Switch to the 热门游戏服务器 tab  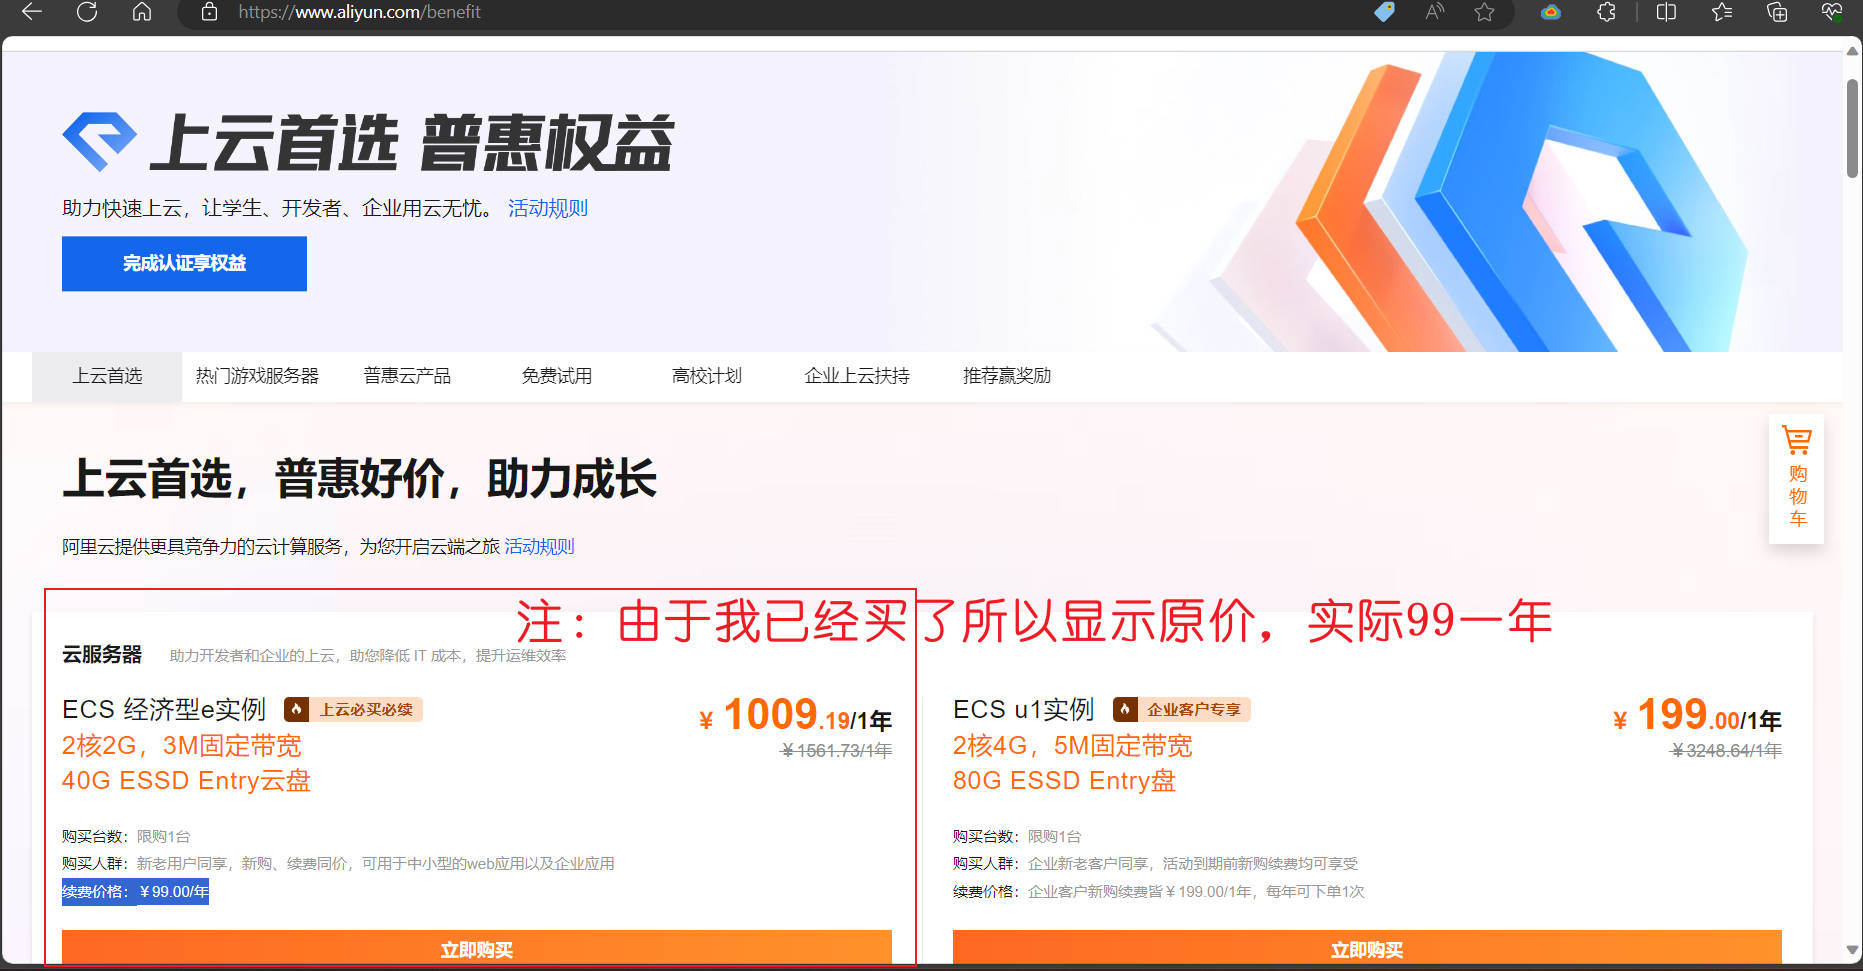coord(257,376)
